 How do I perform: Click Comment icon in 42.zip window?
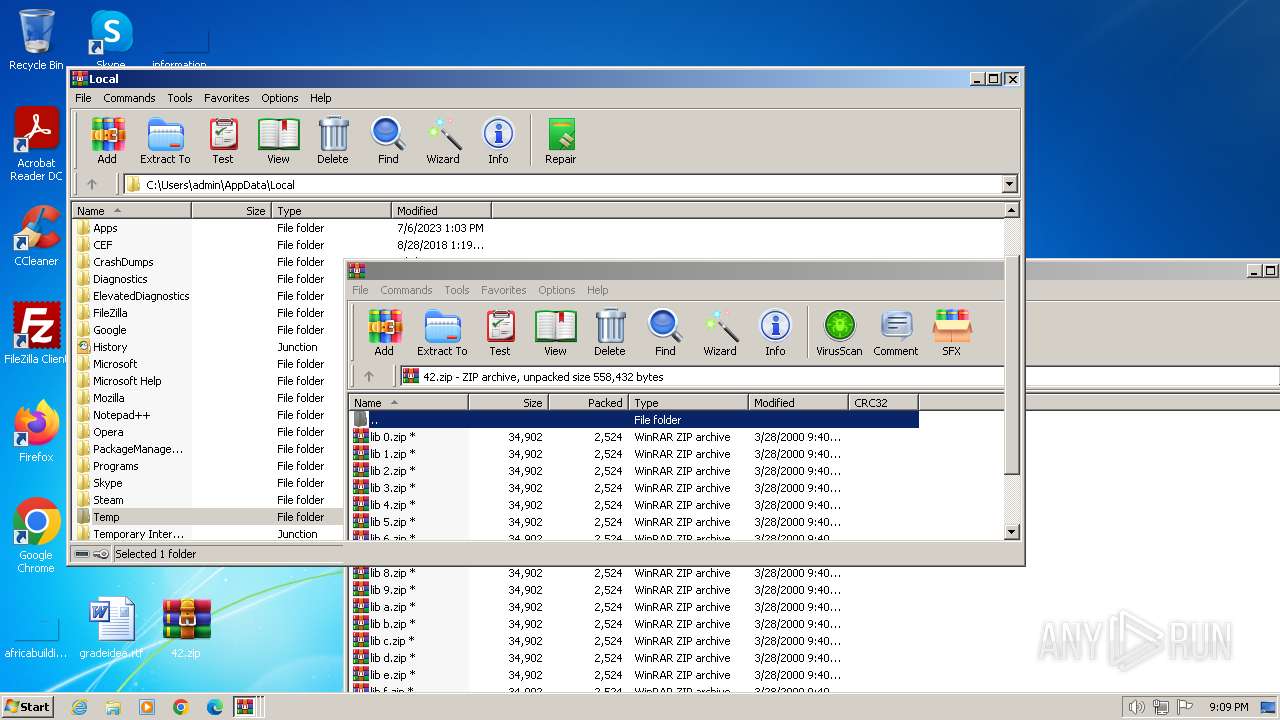[896, 333]
